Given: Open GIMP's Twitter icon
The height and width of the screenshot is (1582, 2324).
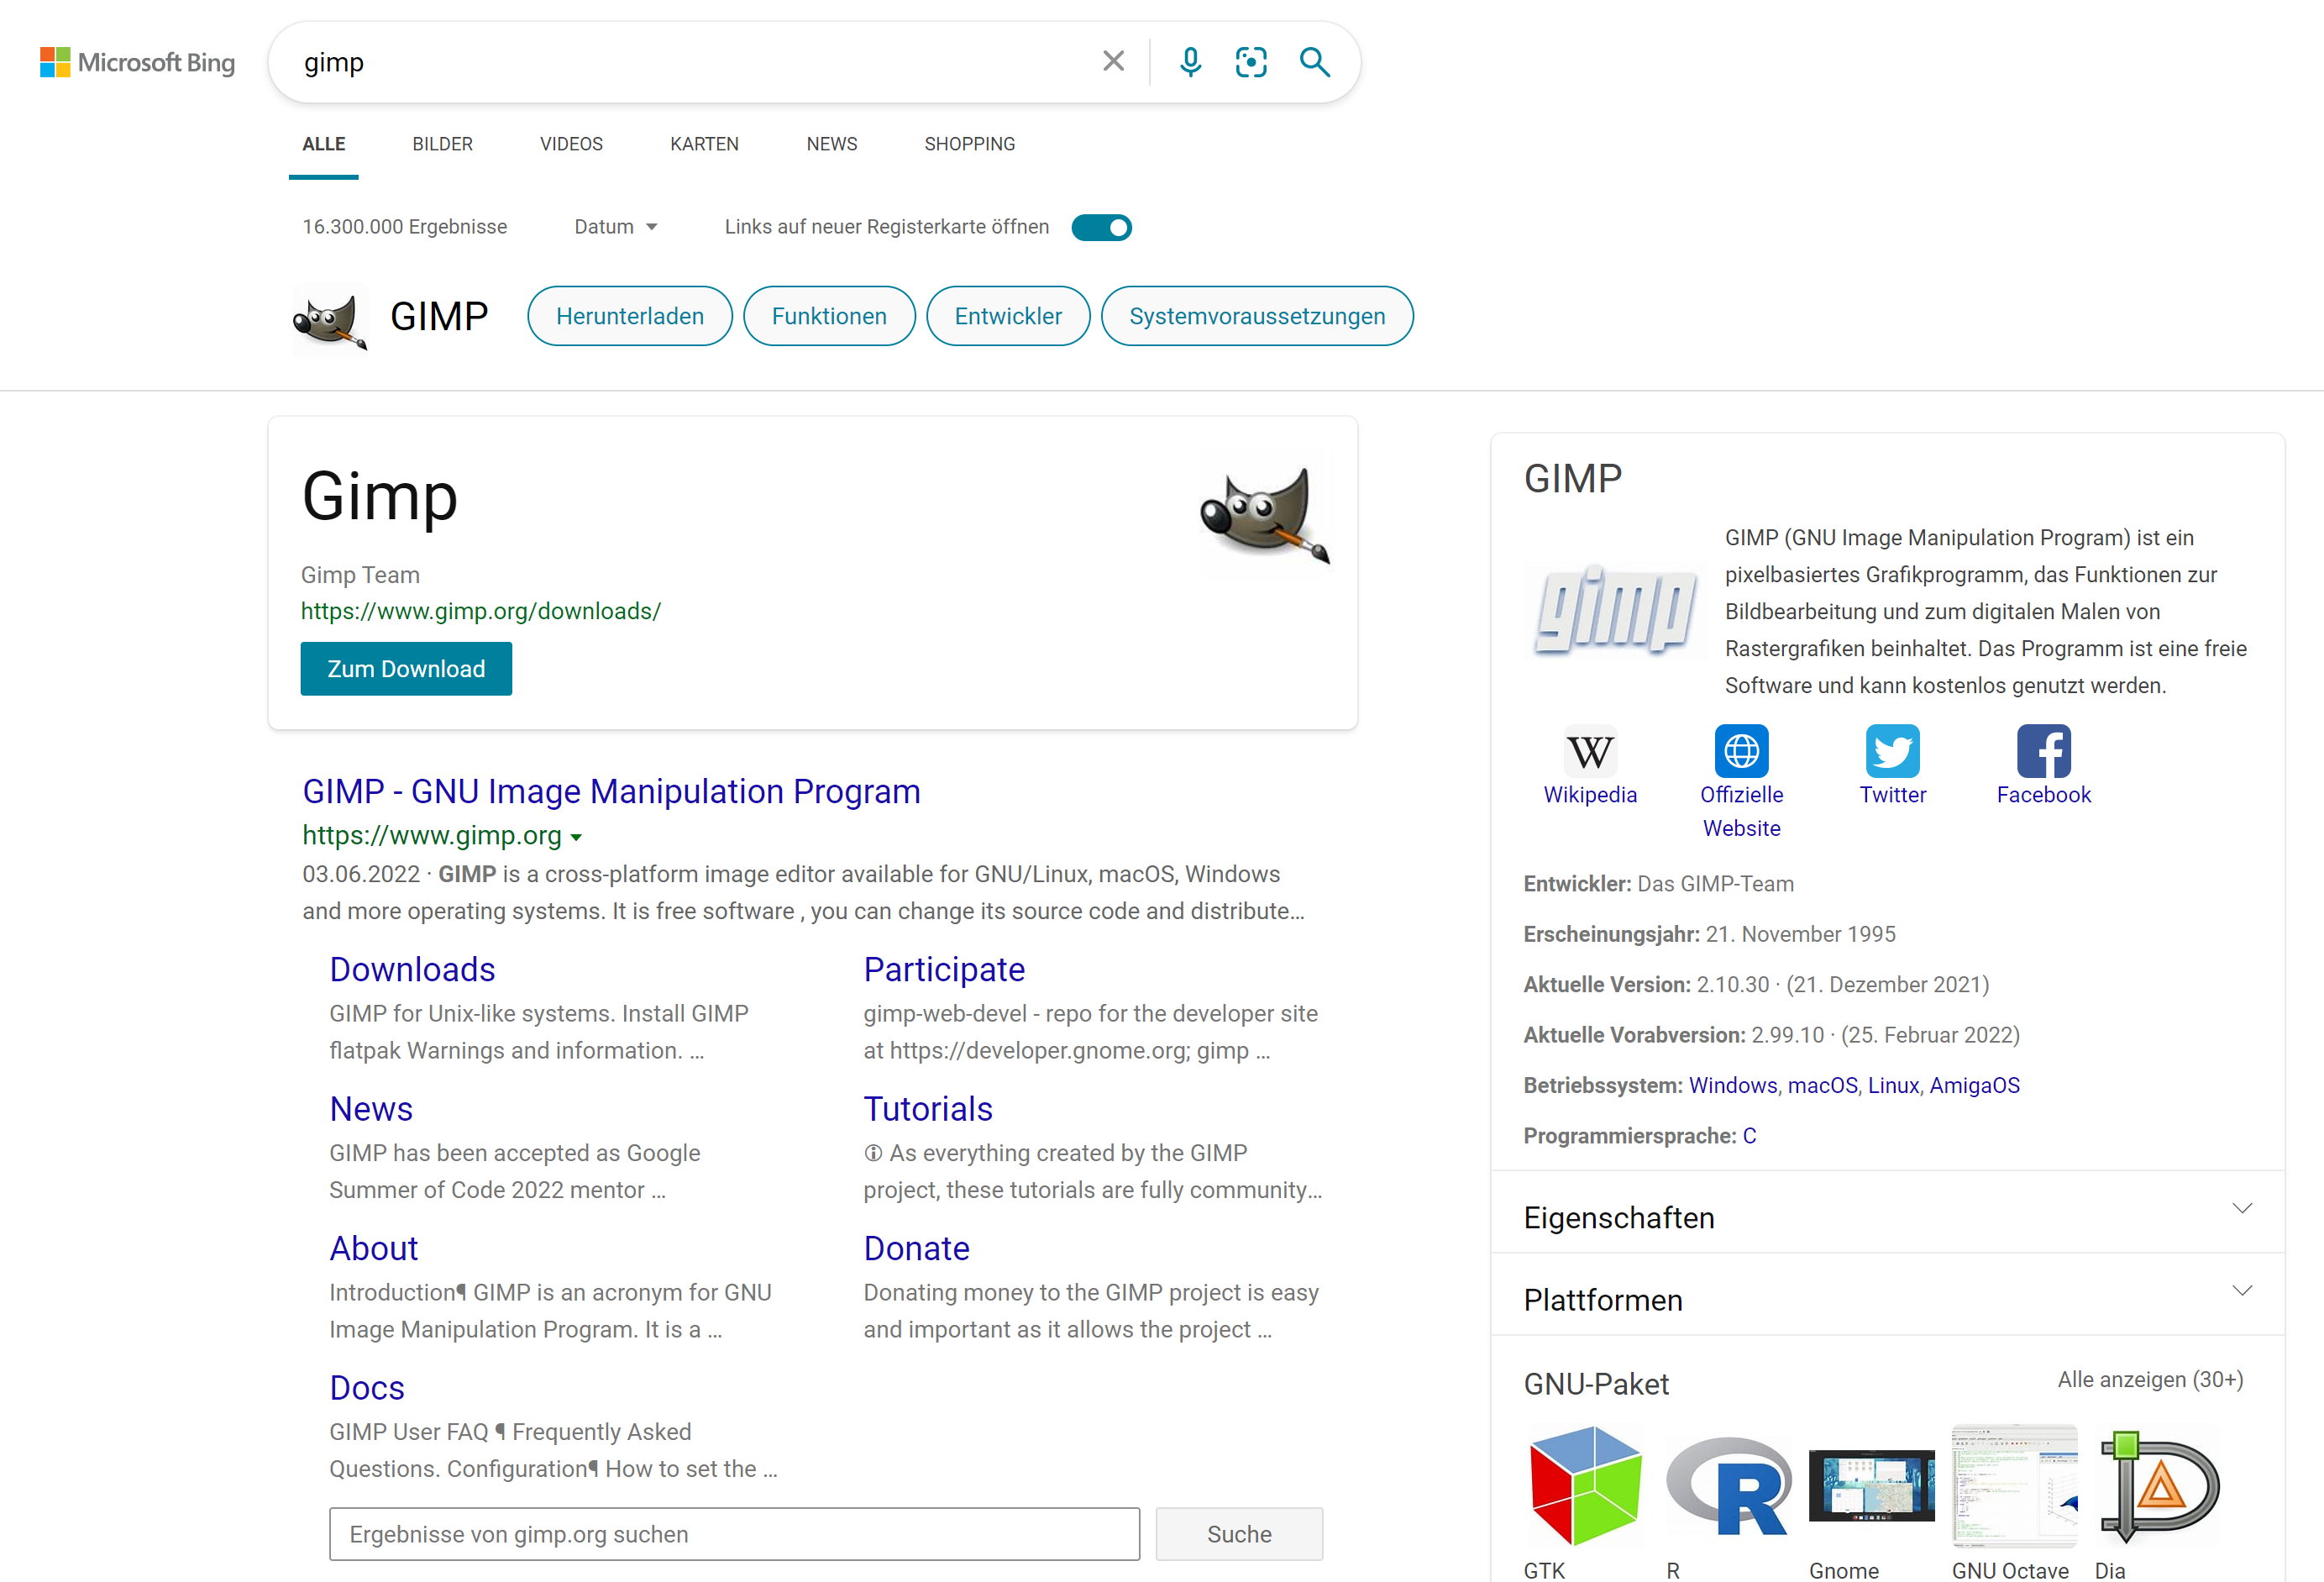Looking at the screenshot, I should pos(1892,751).
